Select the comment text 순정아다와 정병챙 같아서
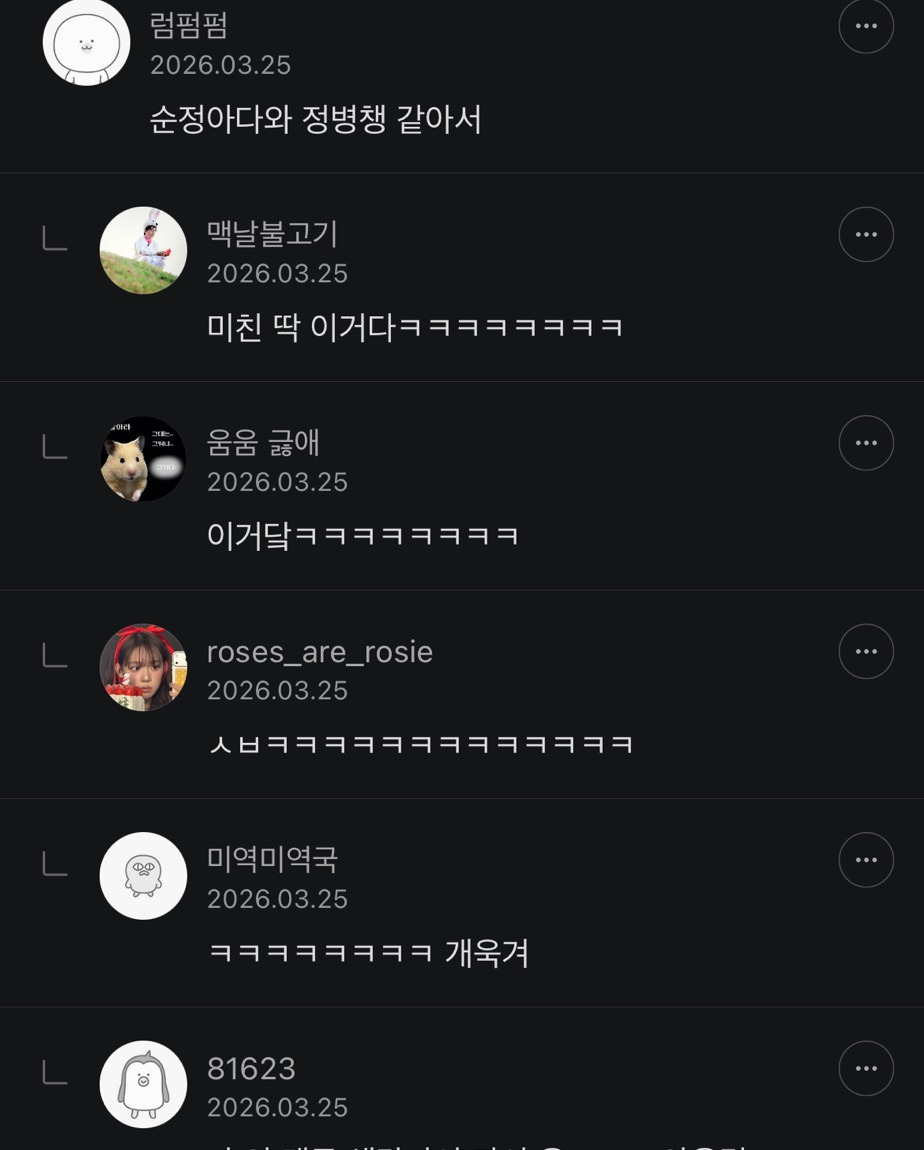The width and height of the screenshot is (924, 1150). (315, 120)
